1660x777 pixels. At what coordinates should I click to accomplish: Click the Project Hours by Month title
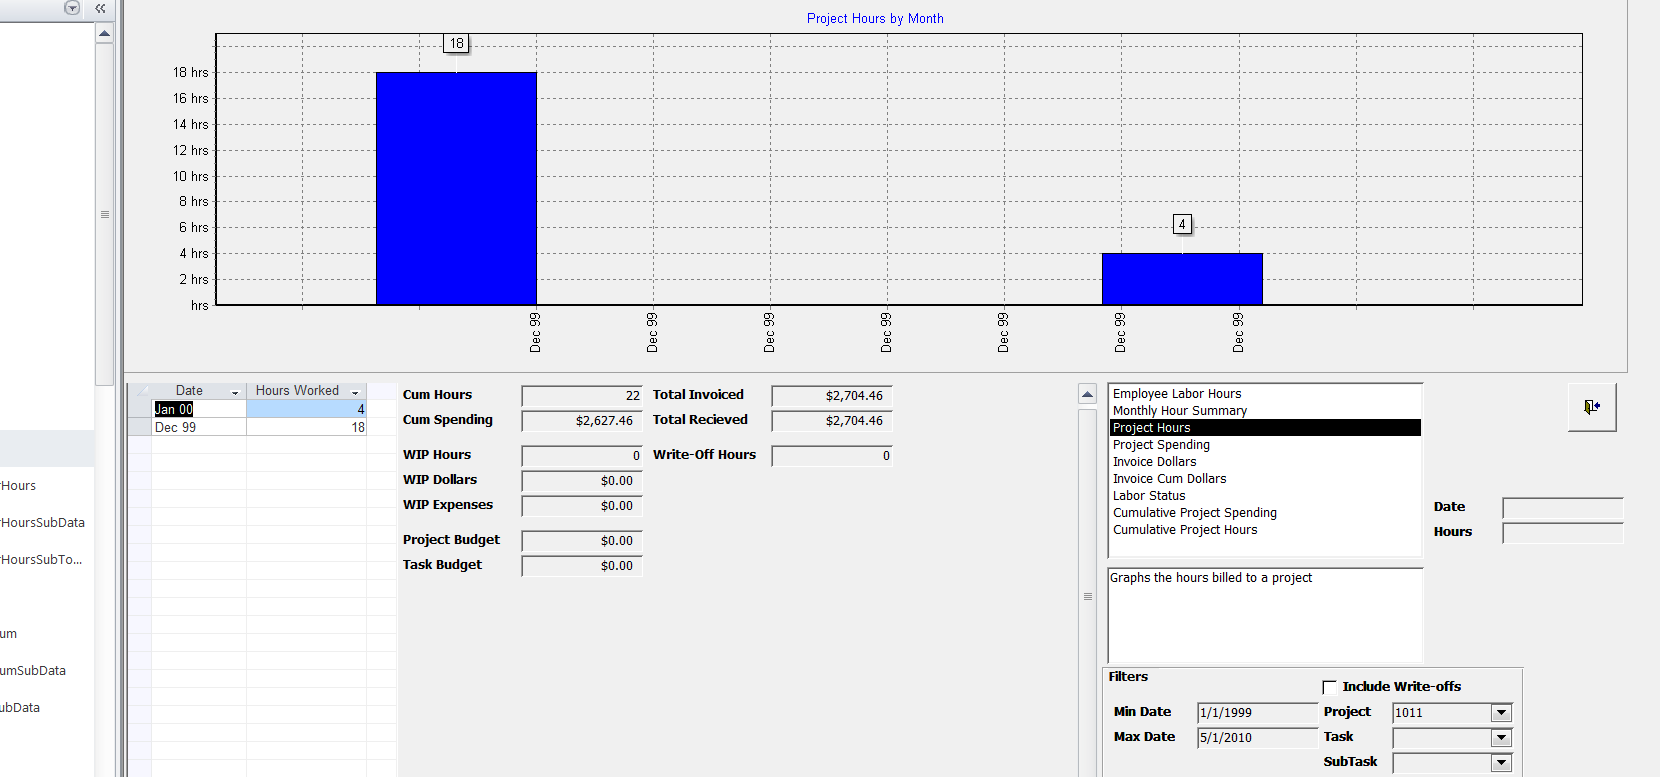click(875, 18)
